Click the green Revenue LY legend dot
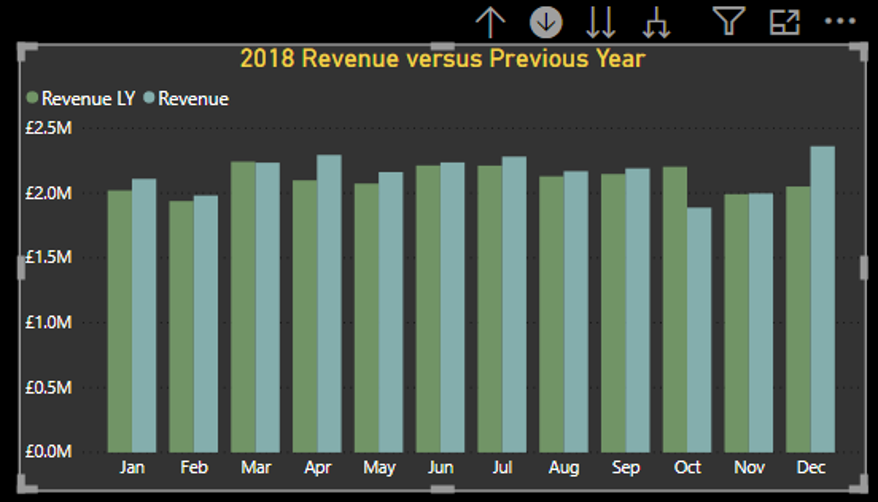Screen dimensions: 878x502 click(x=32, y=98)
